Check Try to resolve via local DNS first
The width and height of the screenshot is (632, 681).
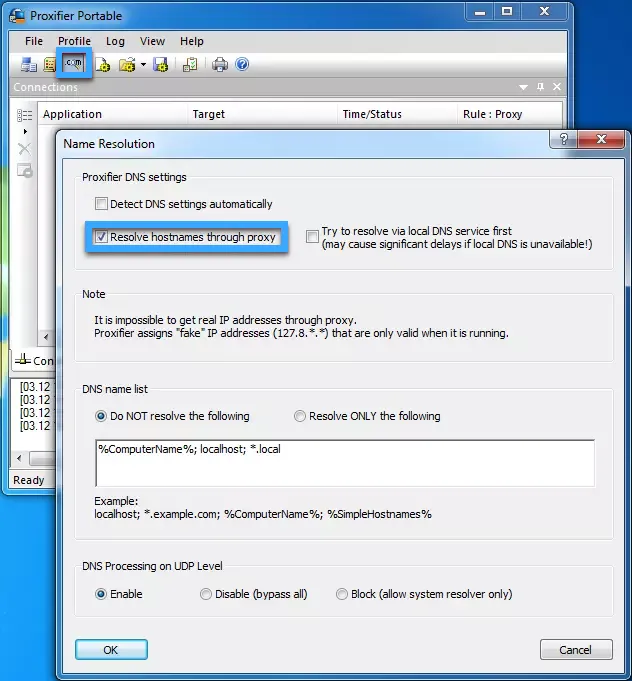[312, 237]
